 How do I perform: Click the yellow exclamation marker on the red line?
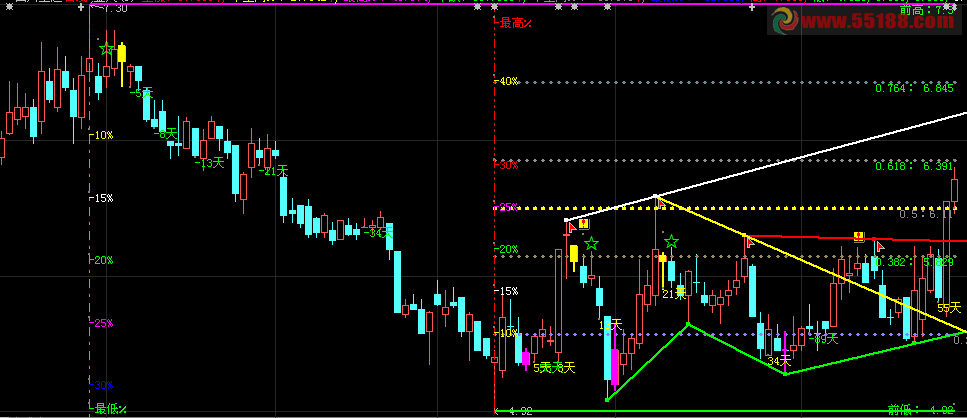(859, 236)
